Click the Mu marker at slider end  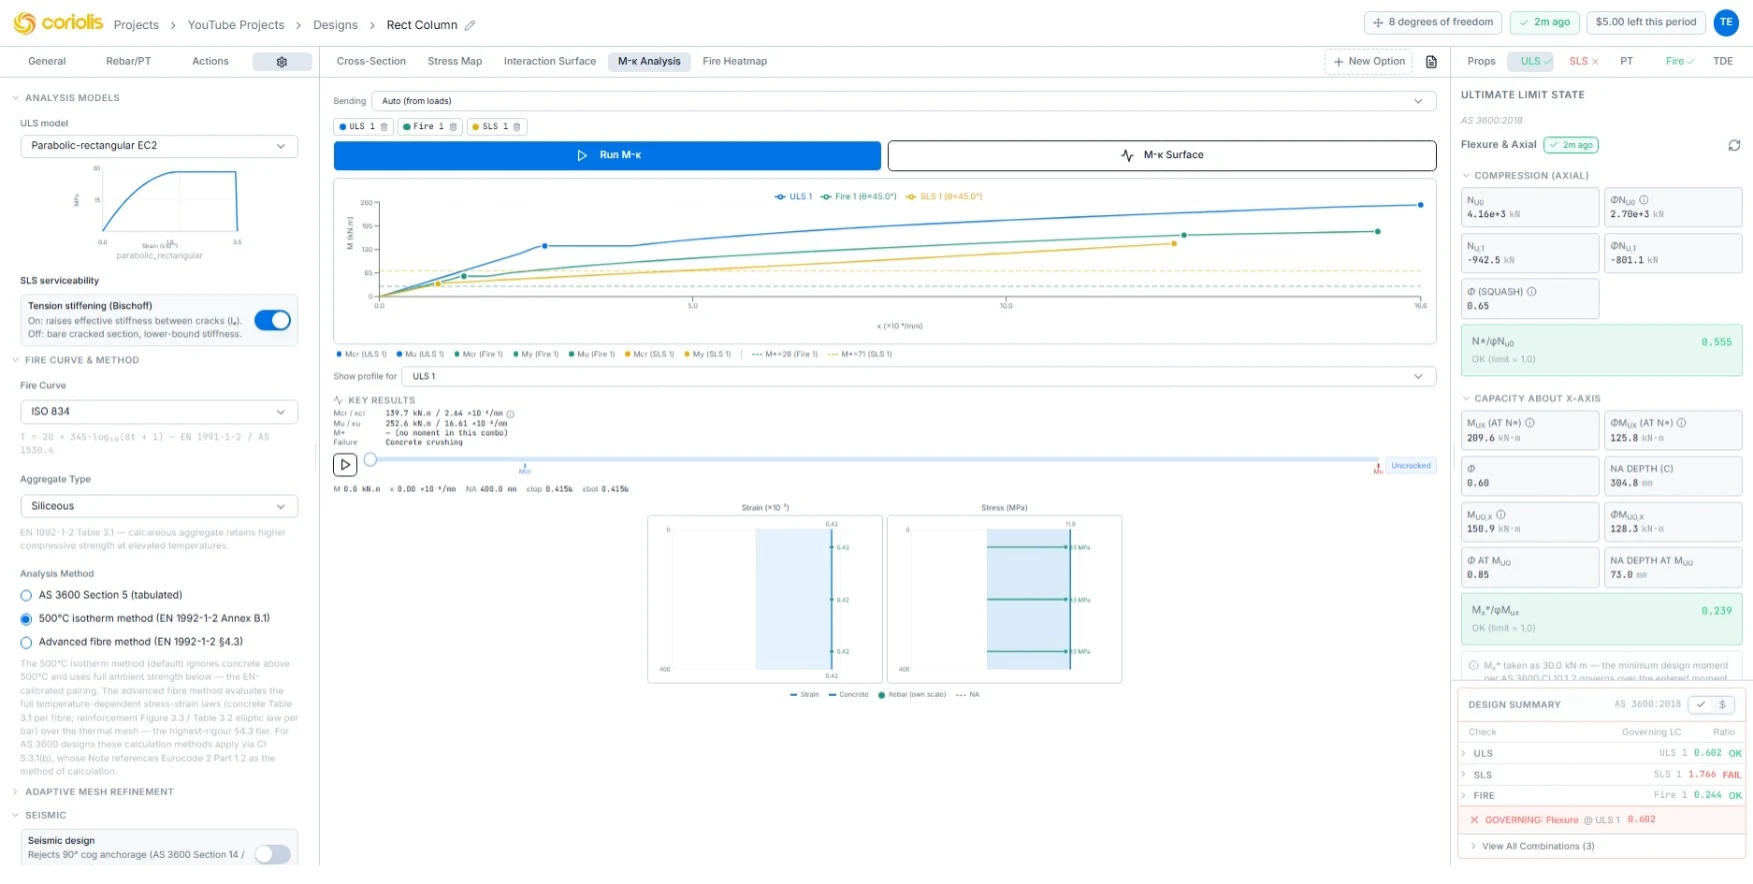pyautogui.click(x=1377, y=467)
